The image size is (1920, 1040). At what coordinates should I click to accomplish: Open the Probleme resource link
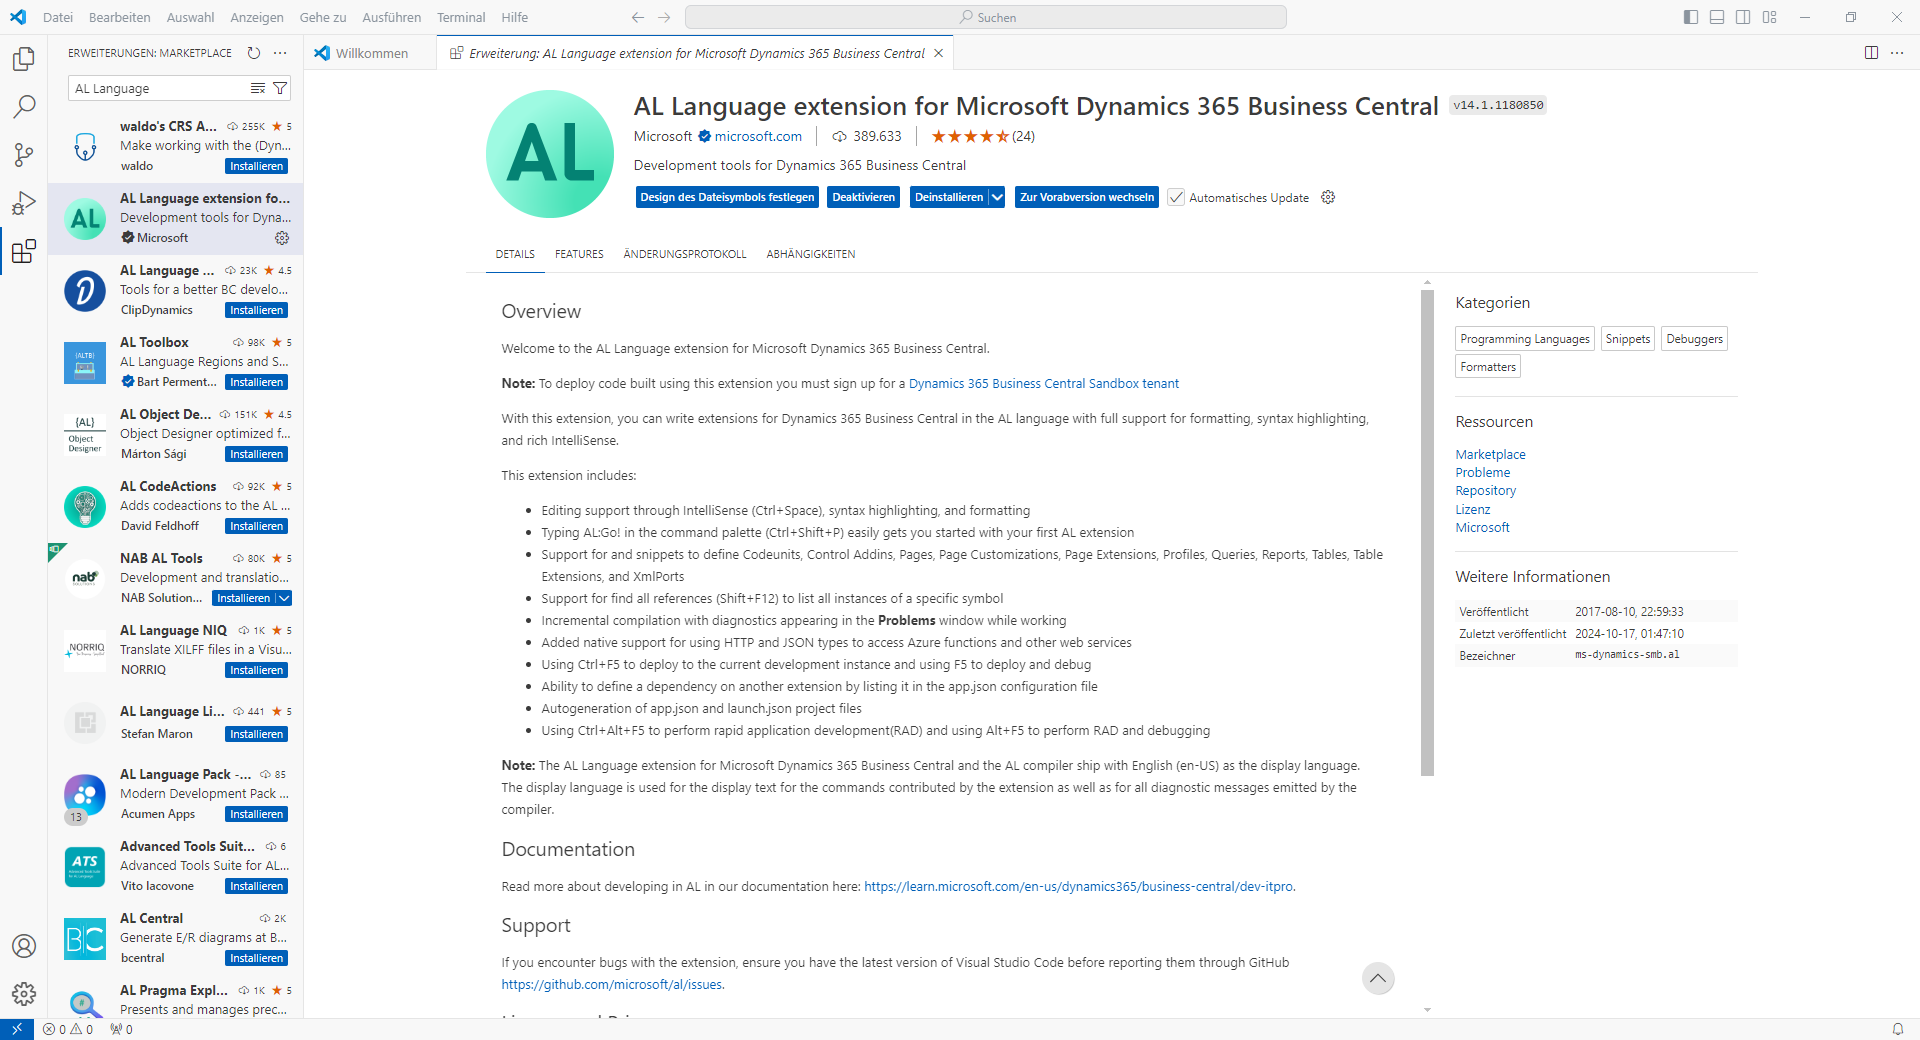[1483, 472]
